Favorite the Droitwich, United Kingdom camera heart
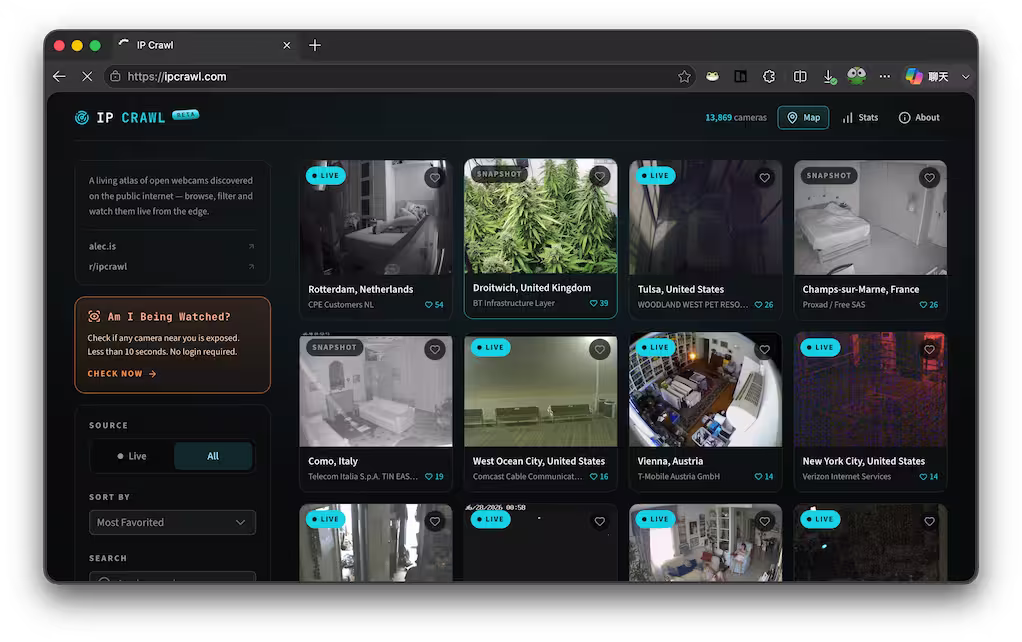This screenshot has width=1022, height=642. pyautogui.click(x=600, y=176)
